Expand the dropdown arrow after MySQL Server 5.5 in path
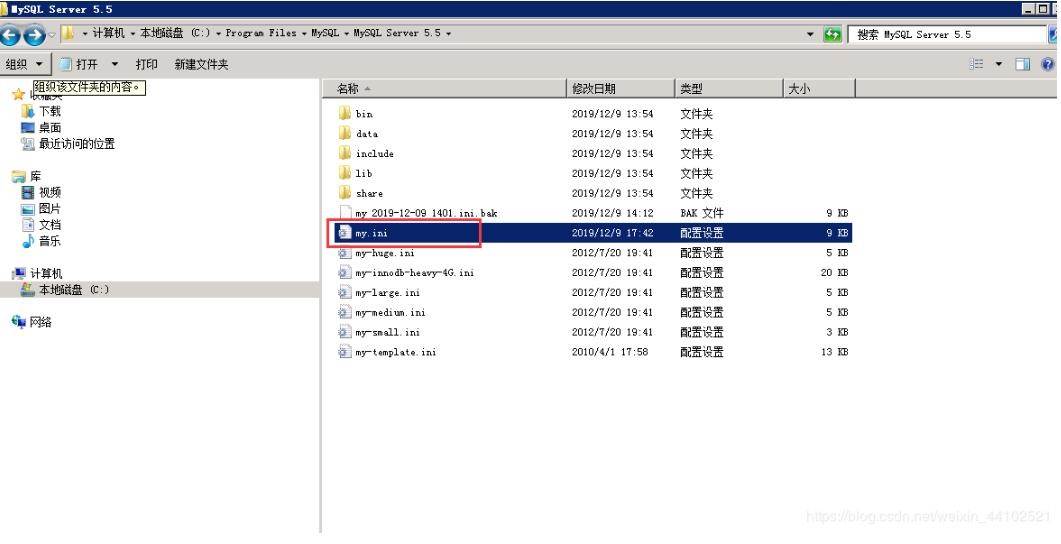Viewport: 1061px width, 544px height. [448, 33]
